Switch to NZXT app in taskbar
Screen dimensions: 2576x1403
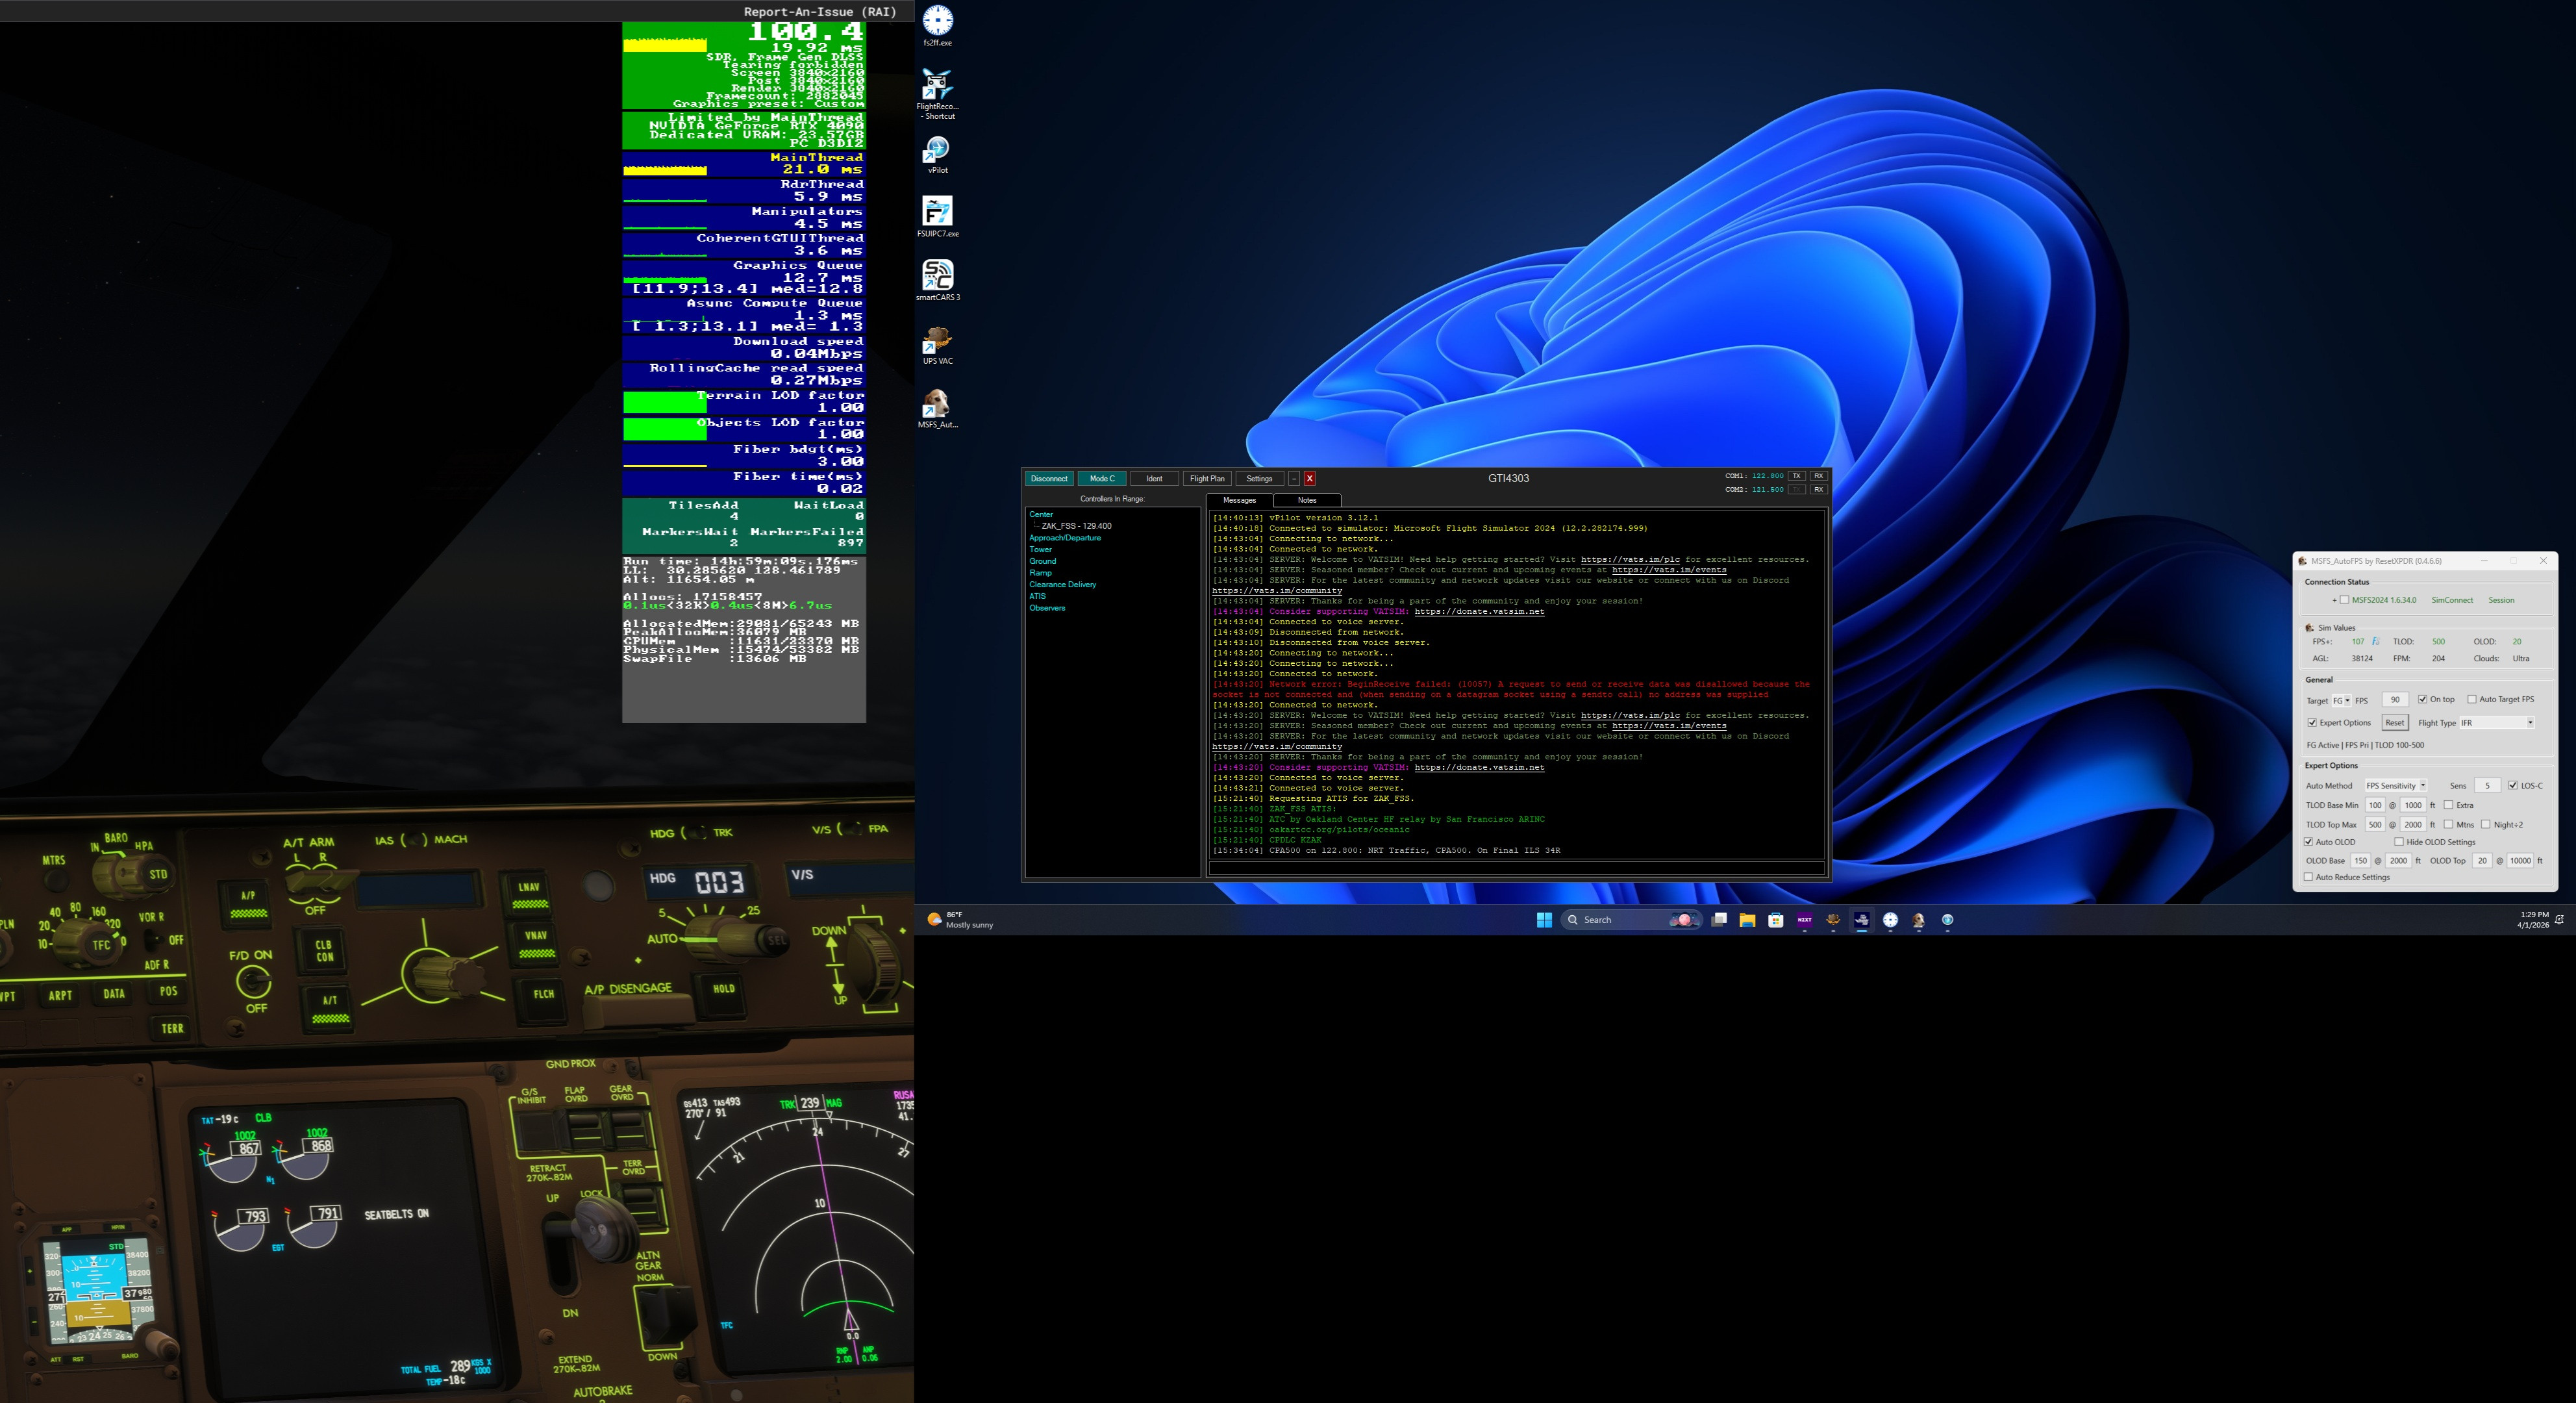click(1804, 920)
